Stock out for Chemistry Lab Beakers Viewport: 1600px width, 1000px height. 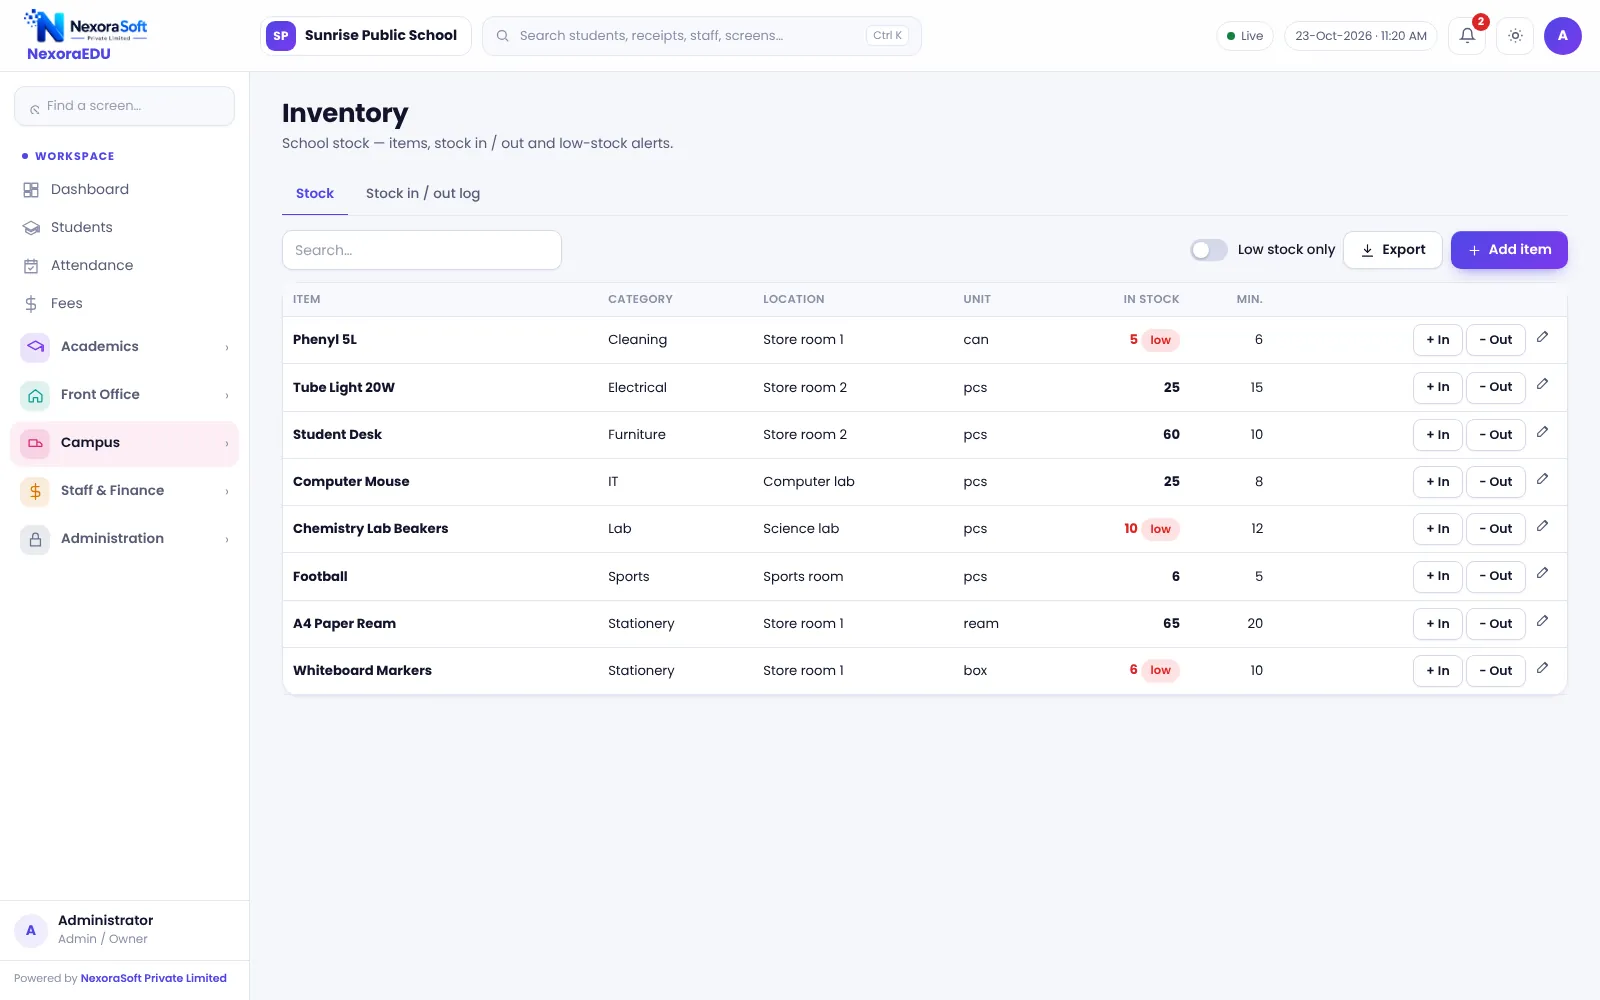point(1496,529)
